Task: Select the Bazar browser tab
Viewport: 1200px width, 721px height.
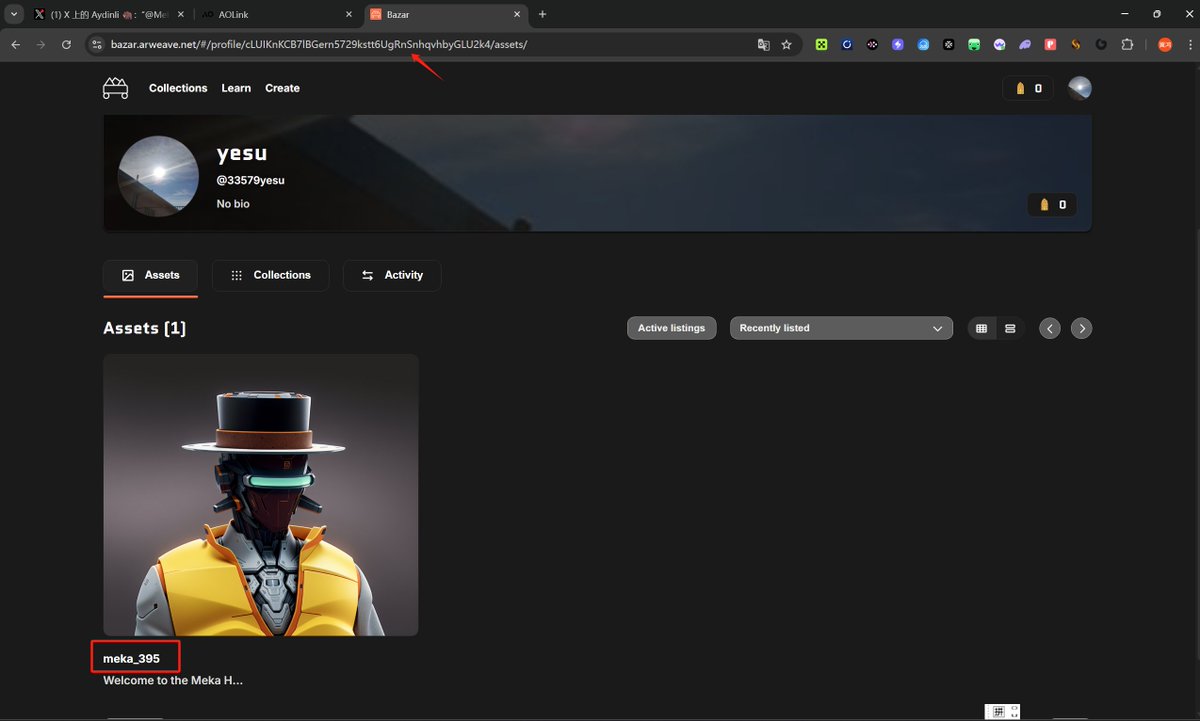Action: [444, 15]
